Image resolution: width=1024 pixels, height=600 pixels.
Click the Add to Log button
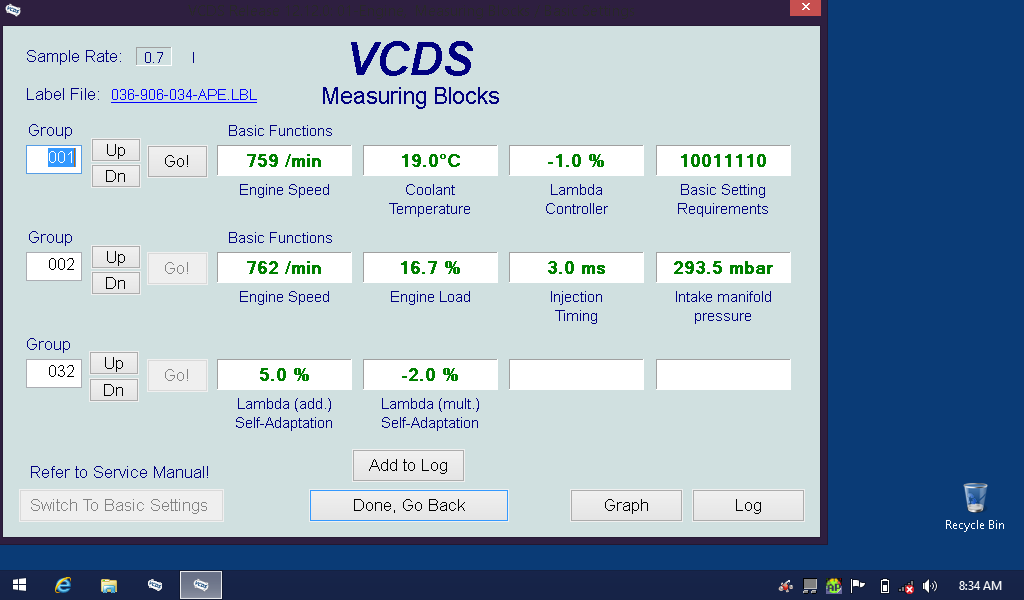(x=408, y=465)
